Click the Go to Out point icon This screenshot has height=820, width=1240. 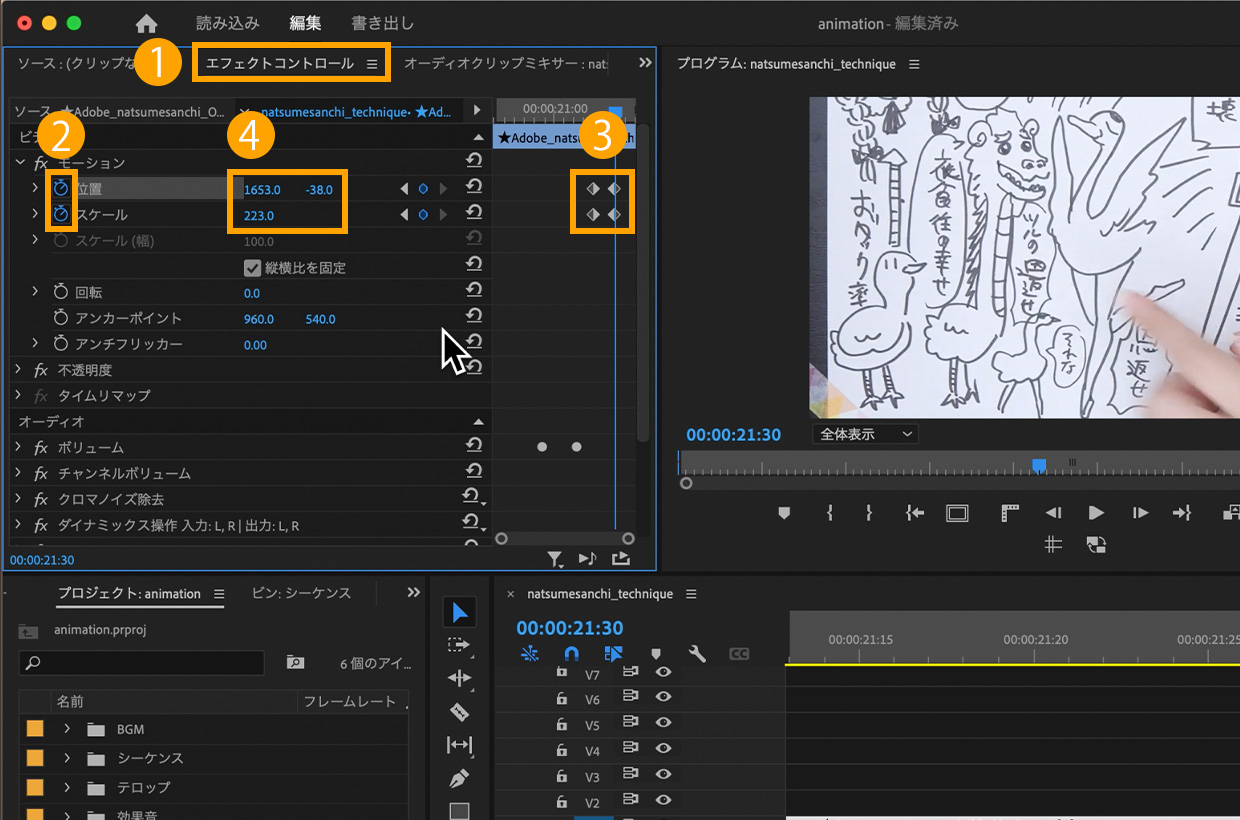1182,513
